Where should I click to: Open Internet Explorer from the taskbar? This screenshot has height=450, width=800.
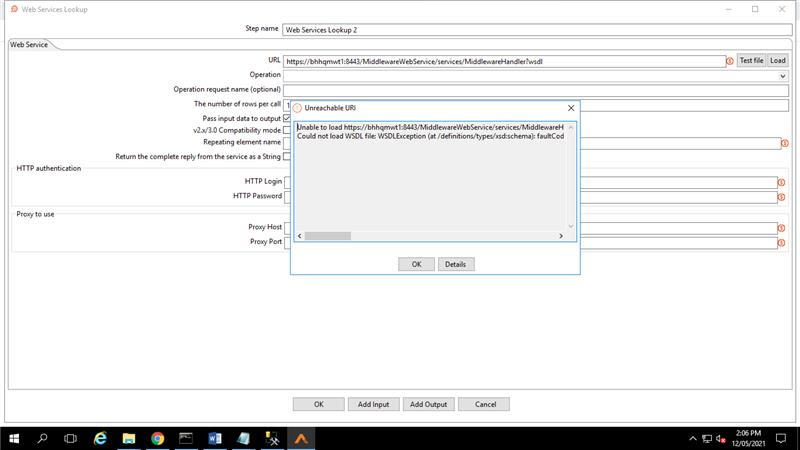pyautogui.click(x=100, y=438)
